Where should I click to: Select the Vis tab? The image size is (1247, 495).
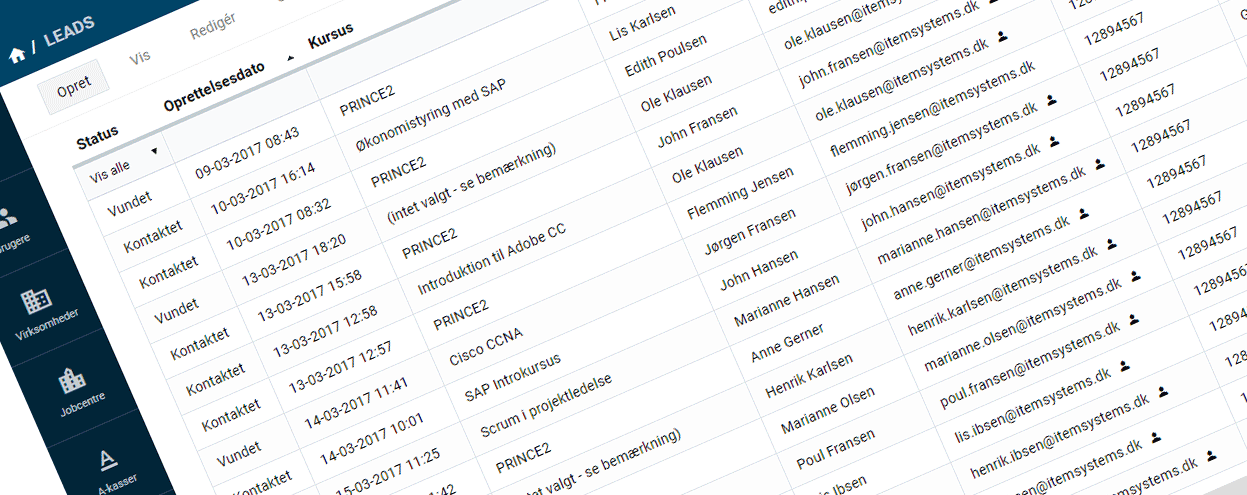pos(141,59)
